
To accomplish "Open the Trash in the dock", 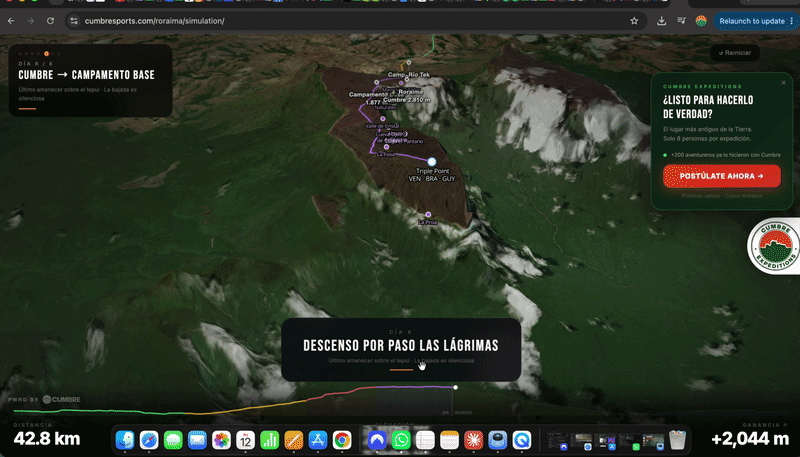I will tap(677, 440).
